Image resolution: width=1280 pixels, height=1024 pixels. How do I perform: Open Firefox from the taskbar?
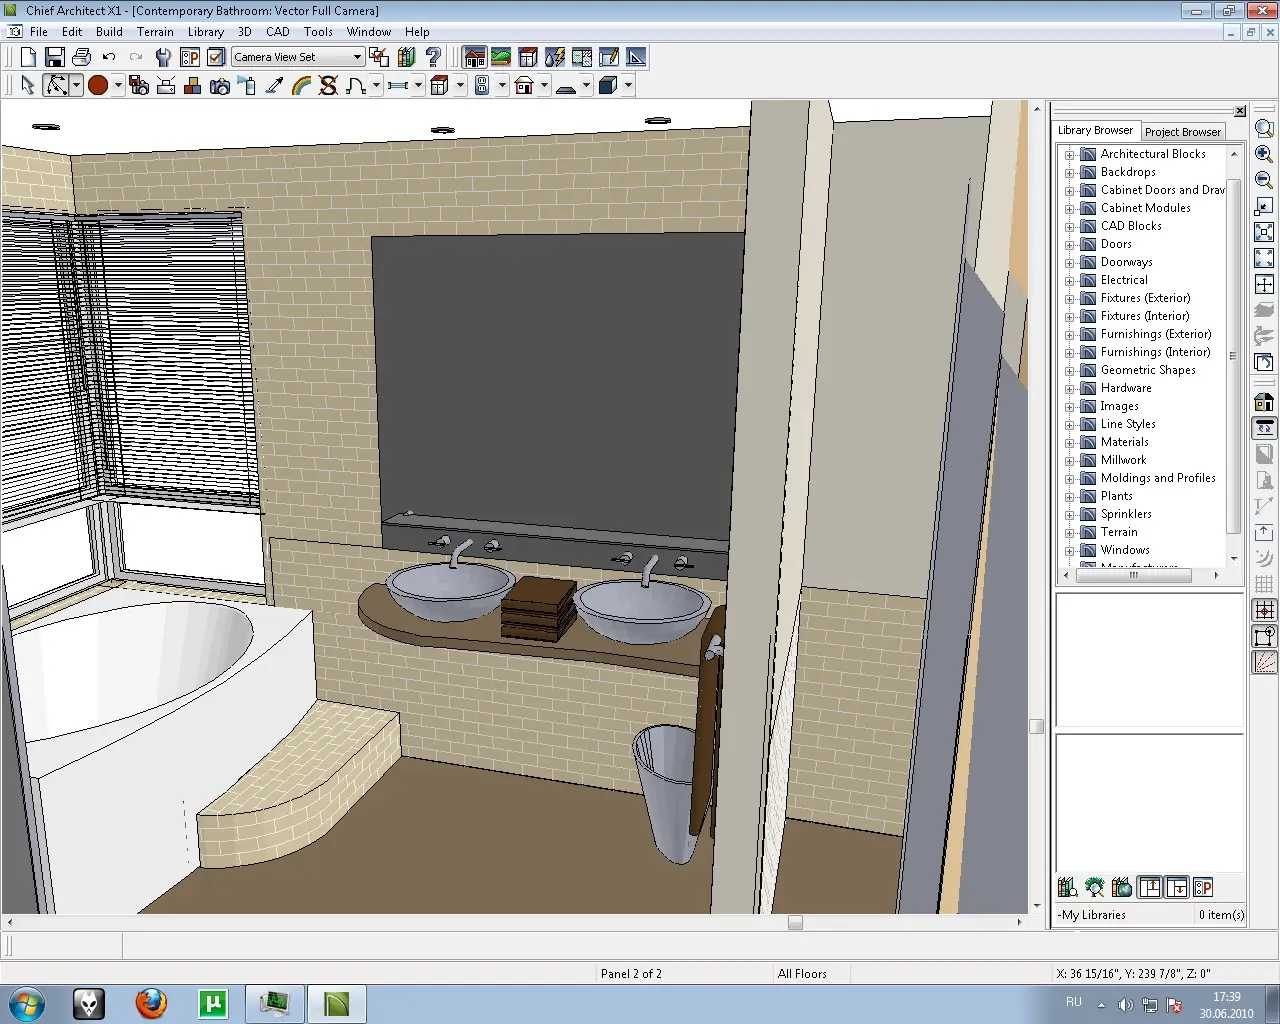point(151,1003)
